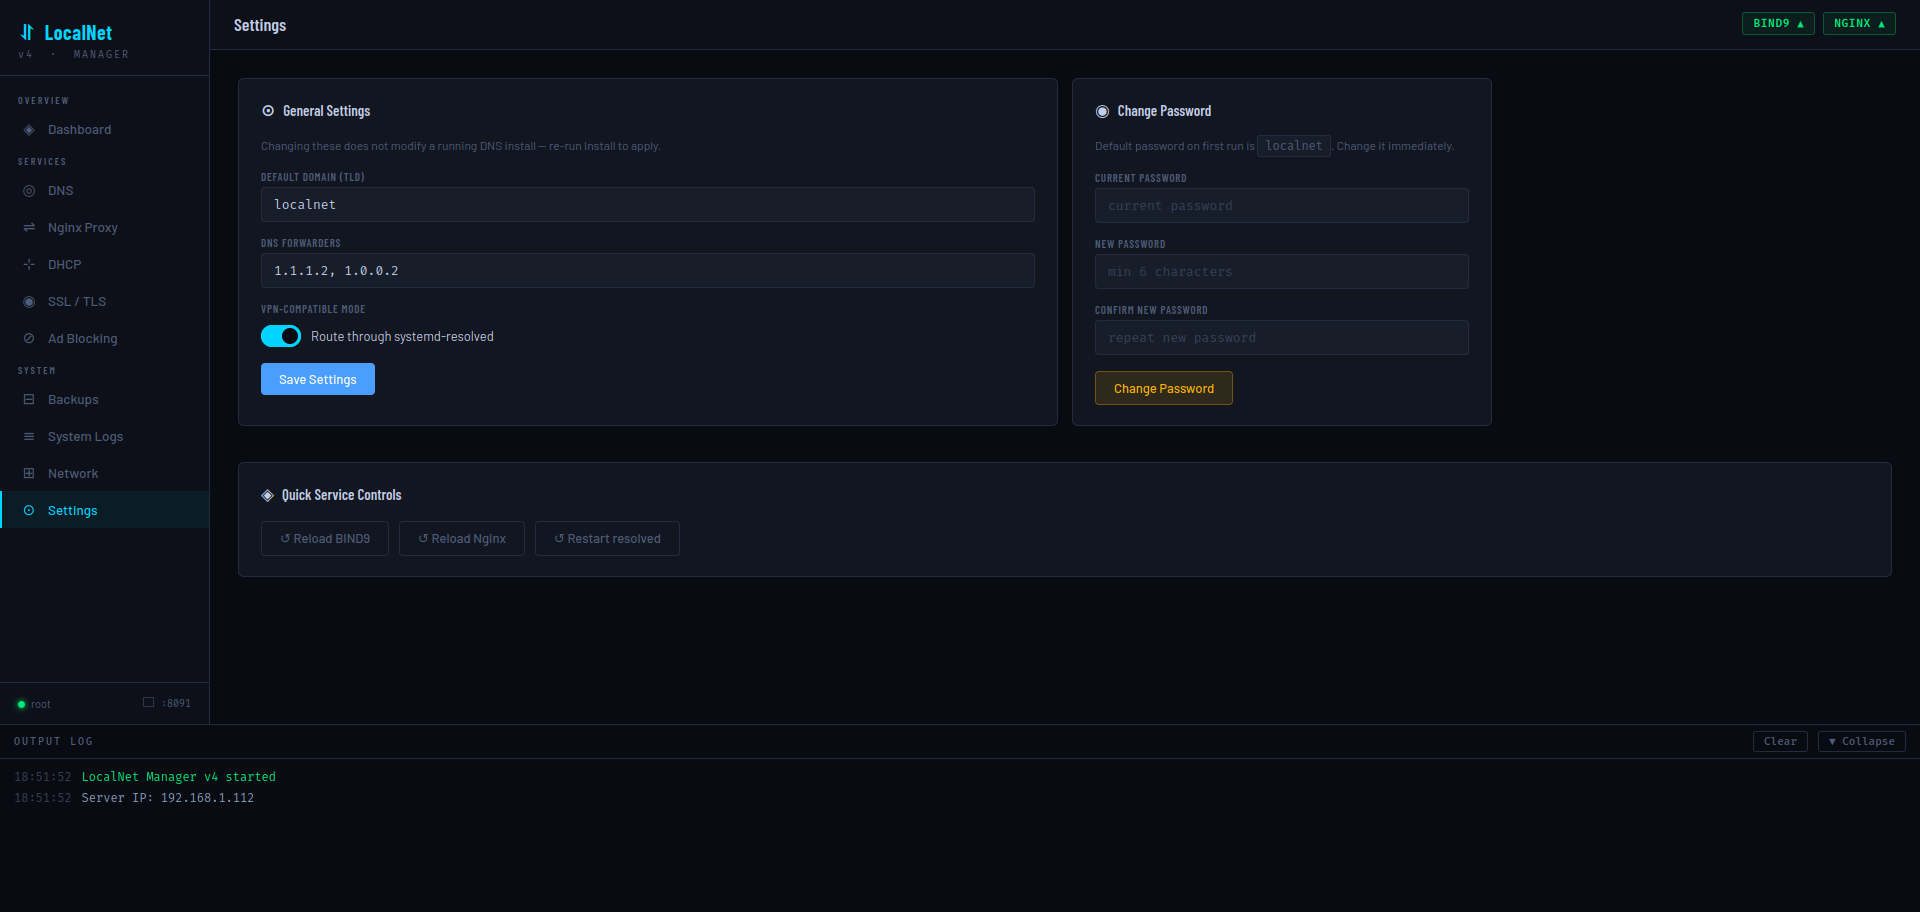The height and width of the screenshot is (912, 1920).
Task: Click the General Settings header icon
Action: [x=268, y=111]
